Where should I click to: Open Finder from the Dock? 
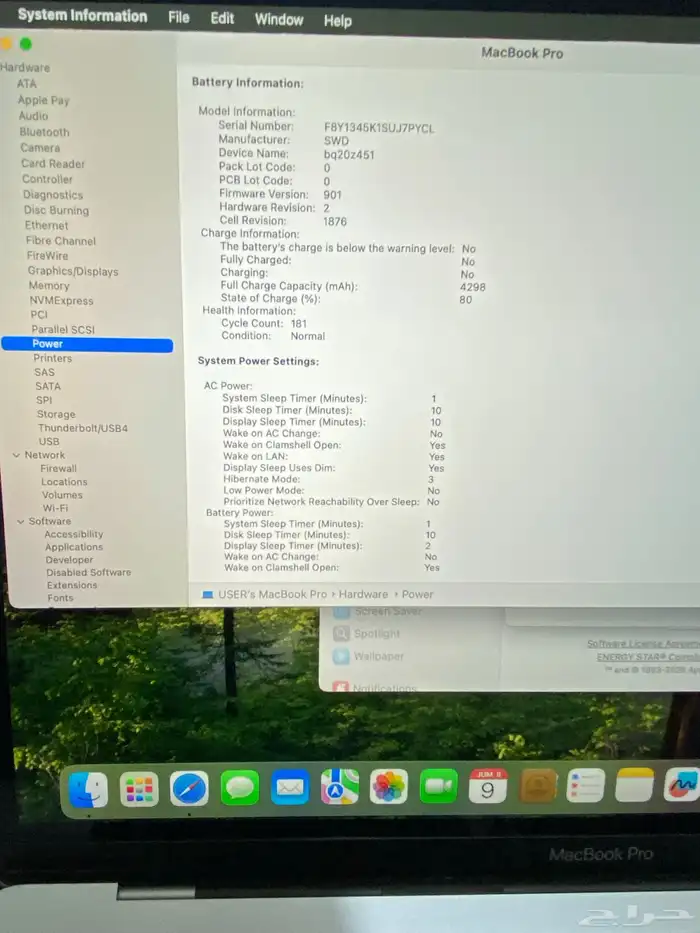pos(88,790)
